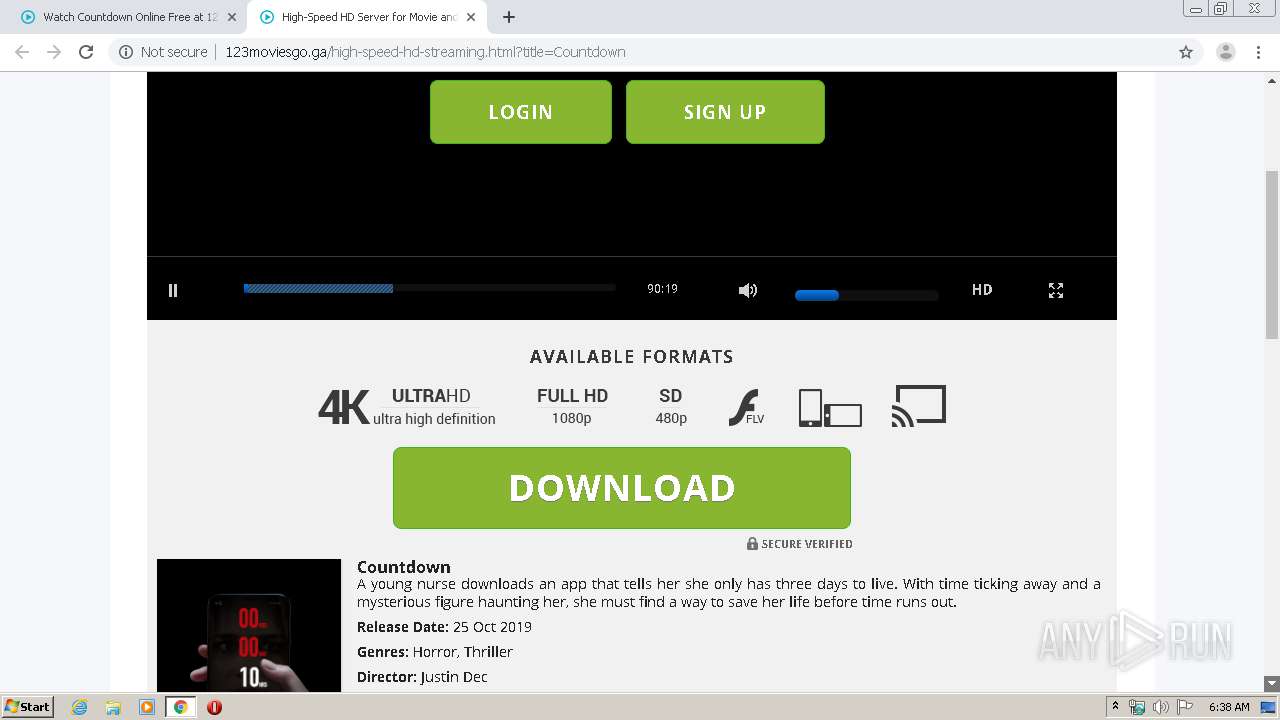Image resolution: width=1280 pixels, height=720 pixels.
Task: Go forward with the browser forward arrow
Action: (x=54, y=52)
